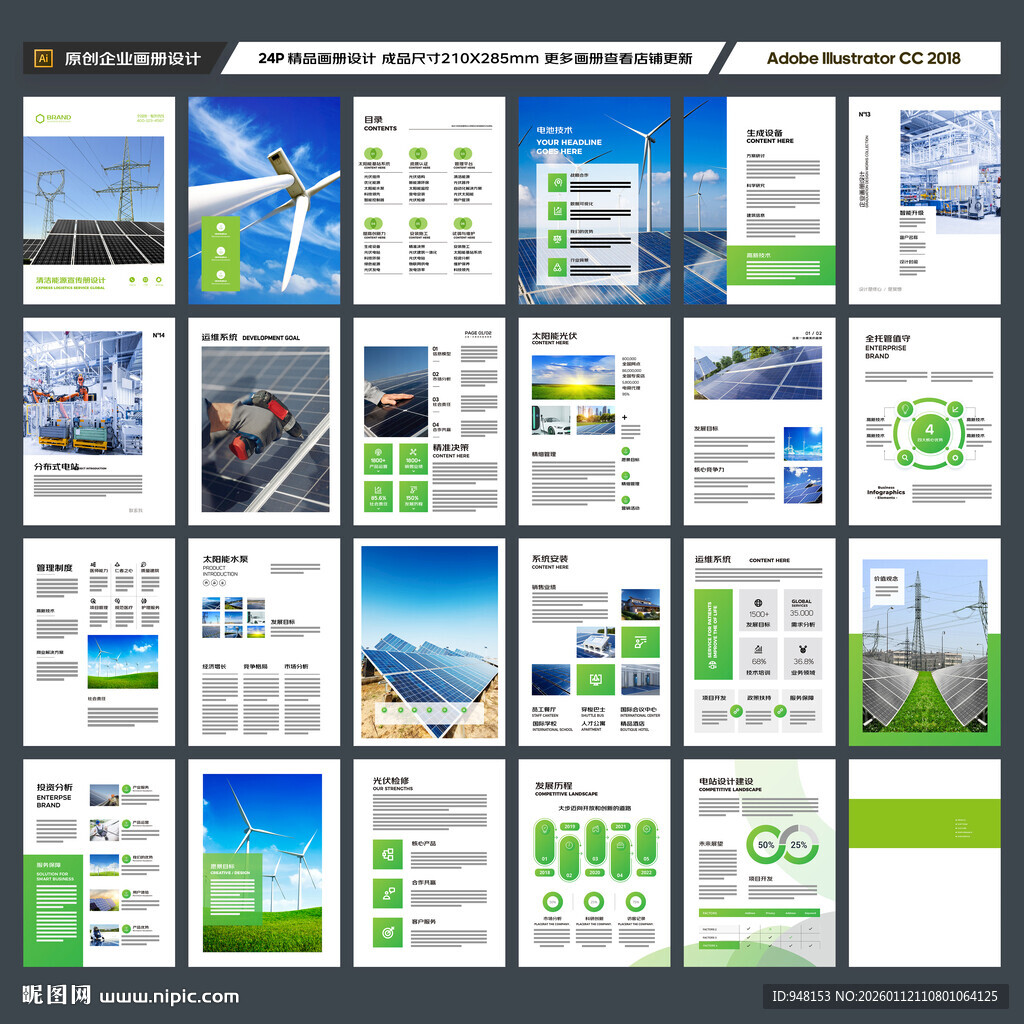1024x1024 pixels.
Task: Click the gloved hand with drill photo
Action: pos(265,429)
